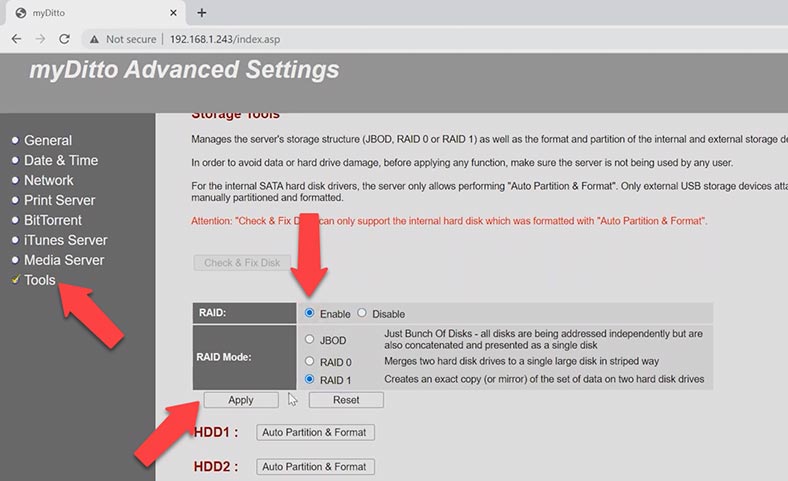Reload the page with refresh icon
Screen dimensions: 788x481
[x=64, y=39]
